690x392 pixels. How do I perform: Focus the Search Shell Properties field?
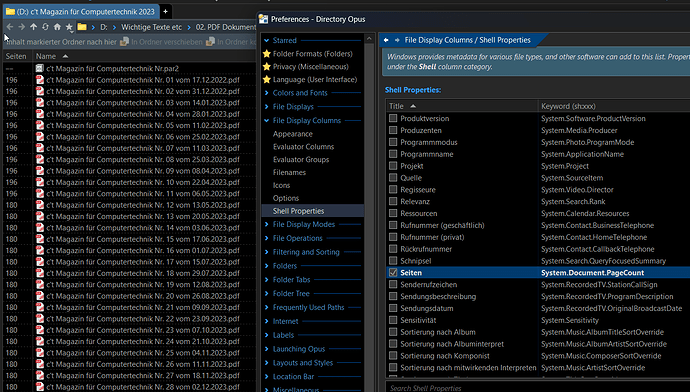(538, 388)
